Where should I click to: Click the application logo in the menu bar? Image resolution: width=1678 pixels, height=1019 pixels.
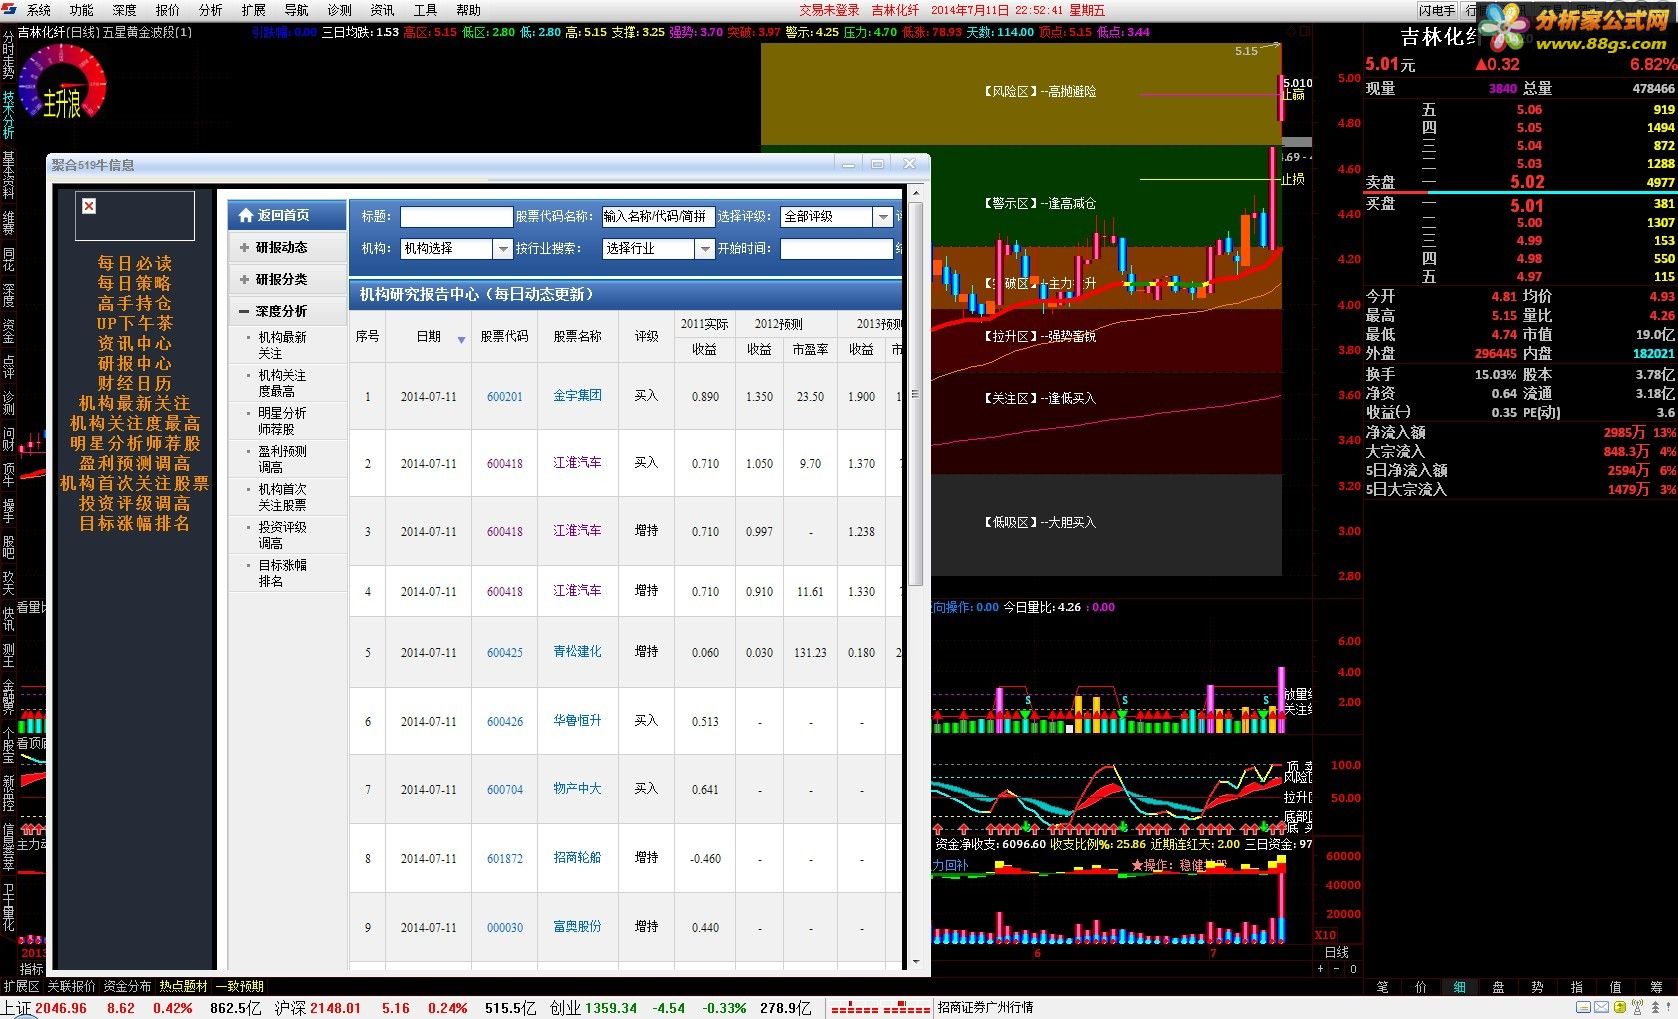coord(10,10)
